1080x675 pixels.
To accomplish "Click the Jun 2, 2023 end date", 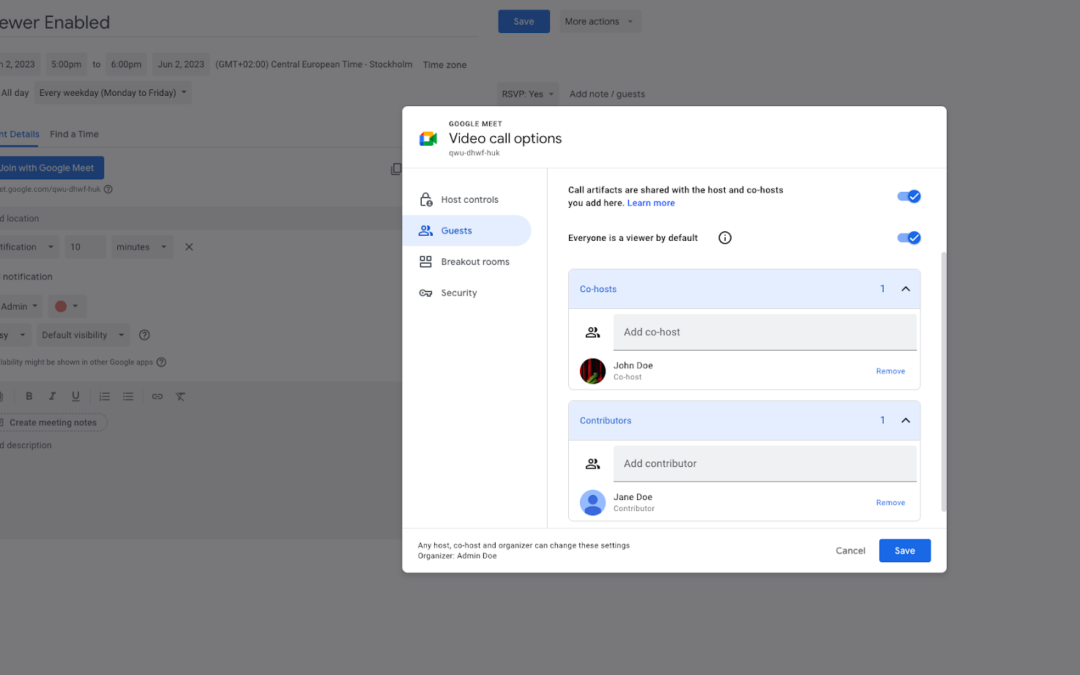I will pyautogui.click(x=180, y=64).
